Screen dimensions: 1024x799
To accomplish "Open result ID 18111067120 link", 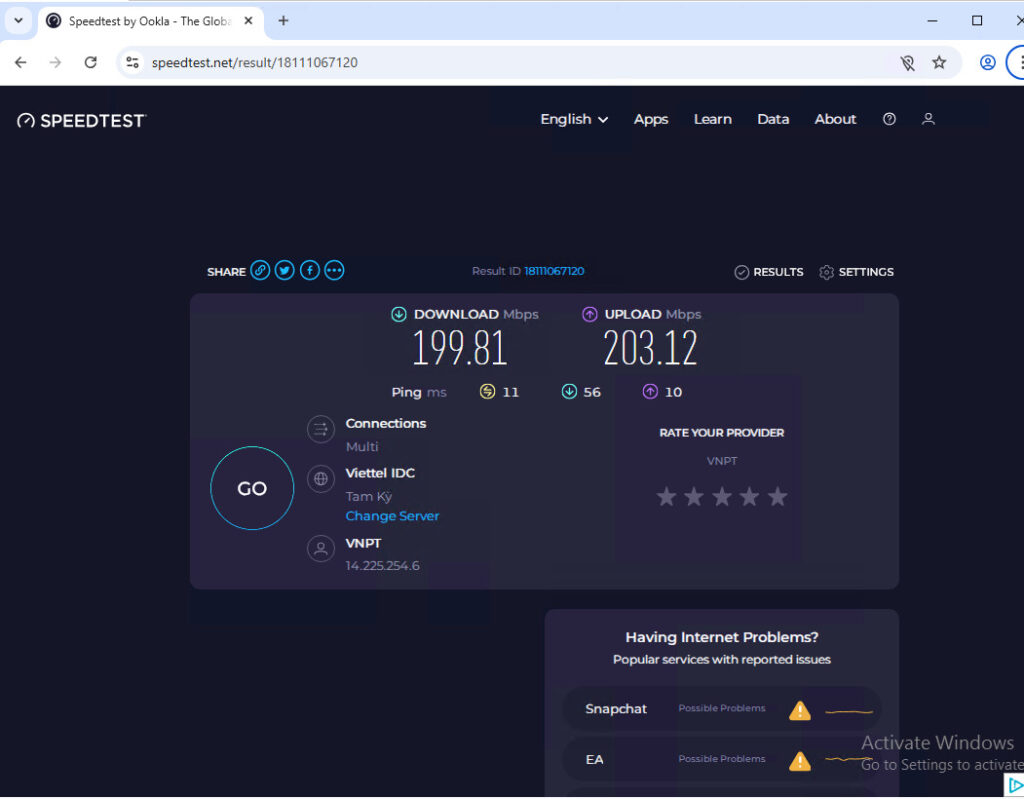I will click(554, 271).
